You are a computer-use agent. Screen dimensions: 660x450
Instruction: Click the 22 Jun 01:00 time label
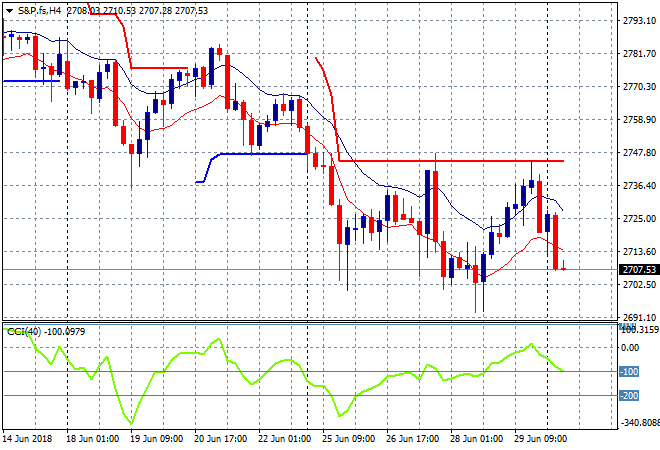click(x=285, y=439)
